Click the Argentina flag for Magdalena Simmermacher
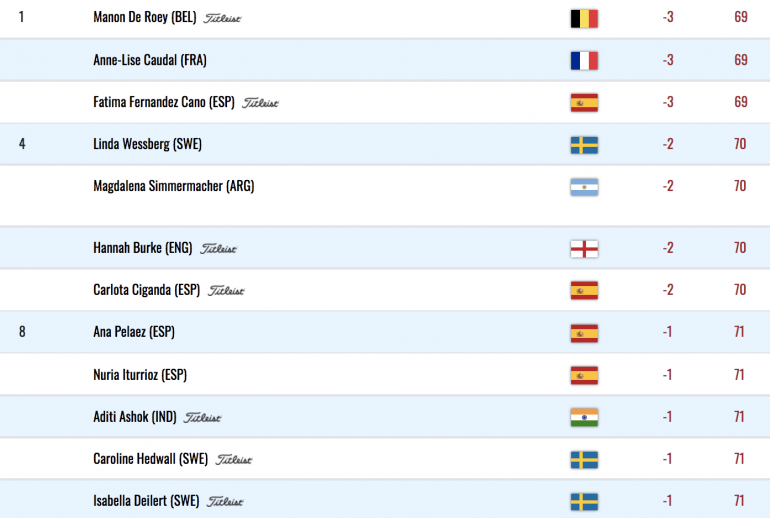Screen dimensions: 770x518 click(584, 187)
